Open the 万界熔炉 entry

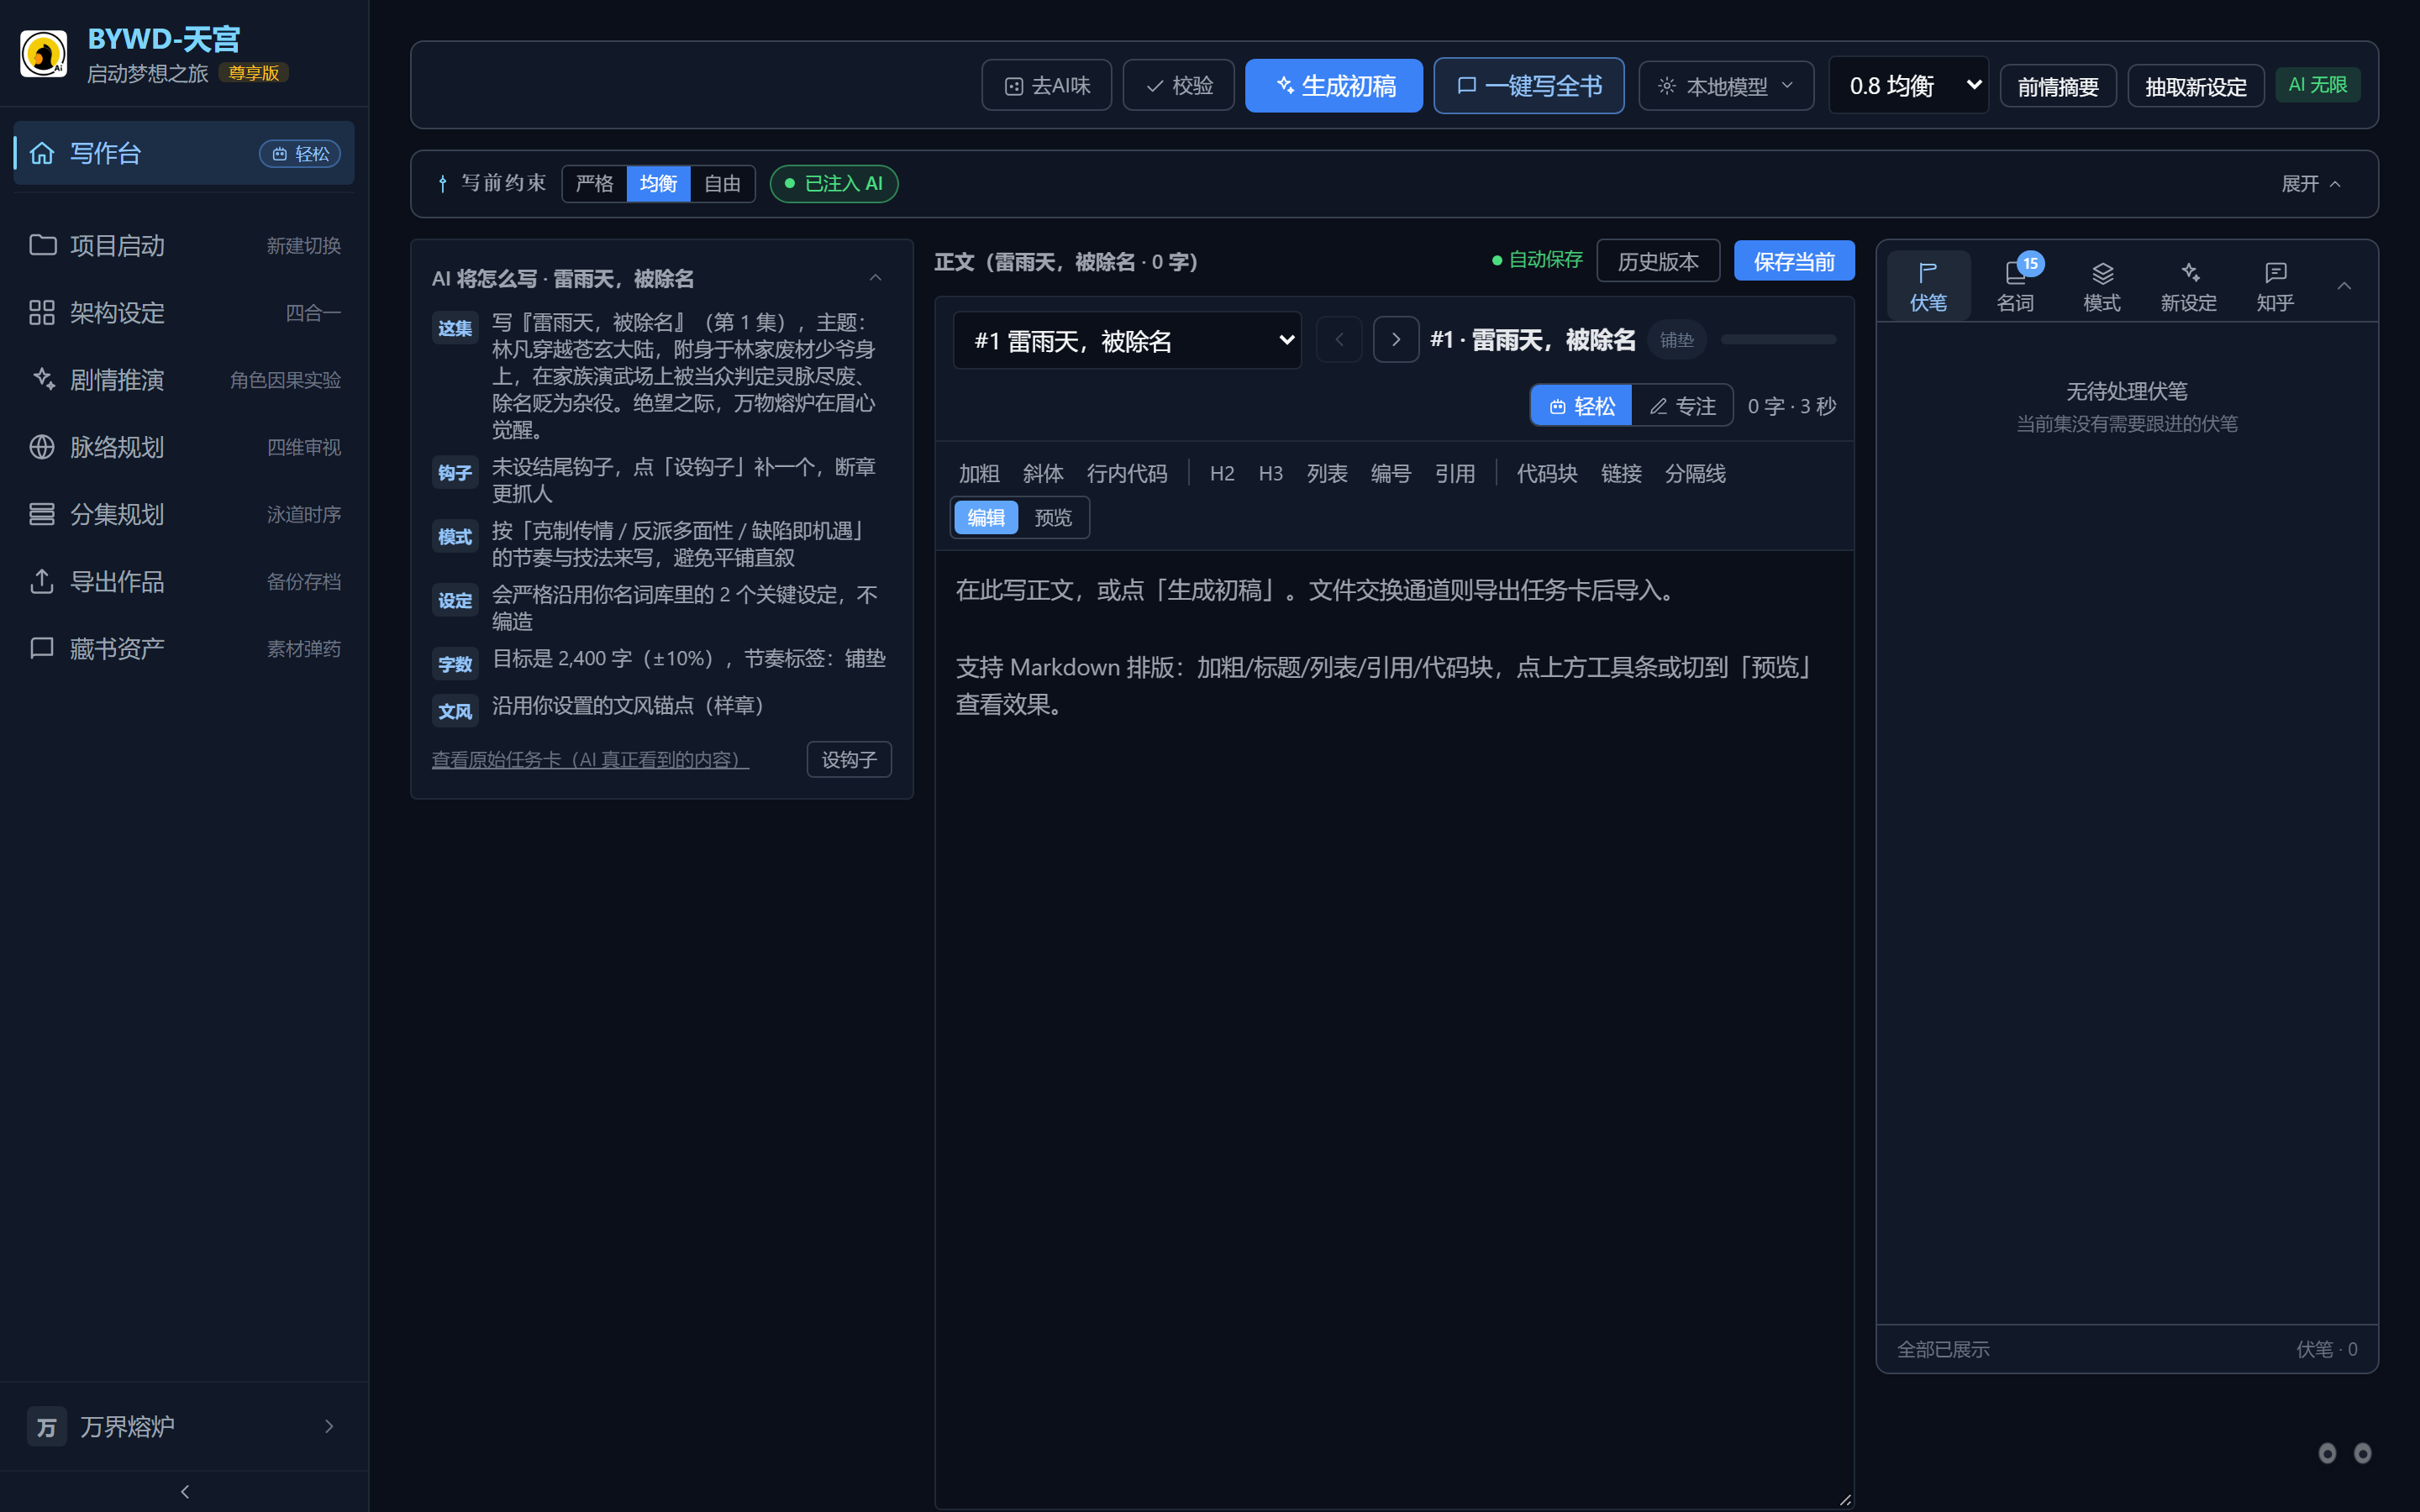click(185, 1426)
